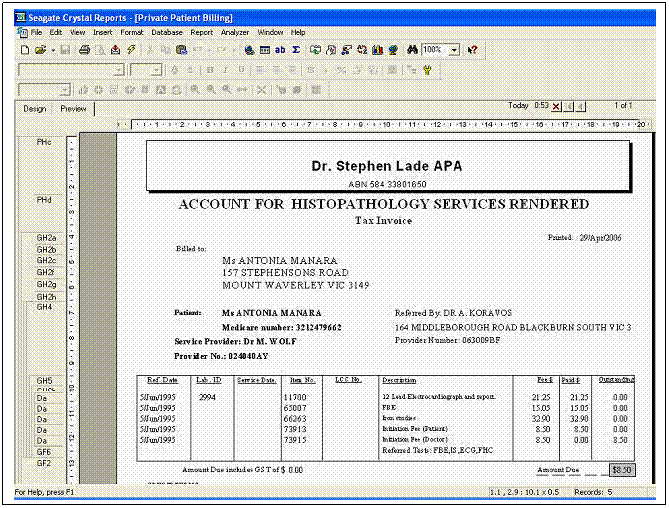Select the GH2a section label
Image resolution: width=669 pixels, height=508 pixels.
(x=47, y=238)
